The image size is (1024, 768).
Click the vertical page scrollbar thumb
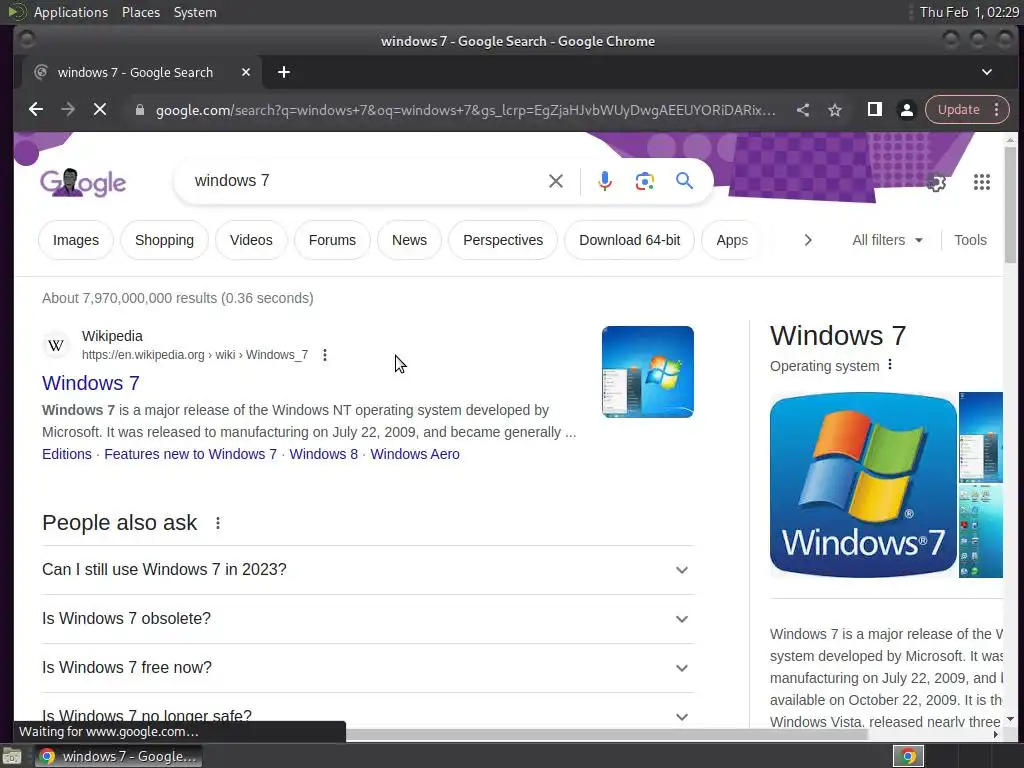pos(1010,204)
